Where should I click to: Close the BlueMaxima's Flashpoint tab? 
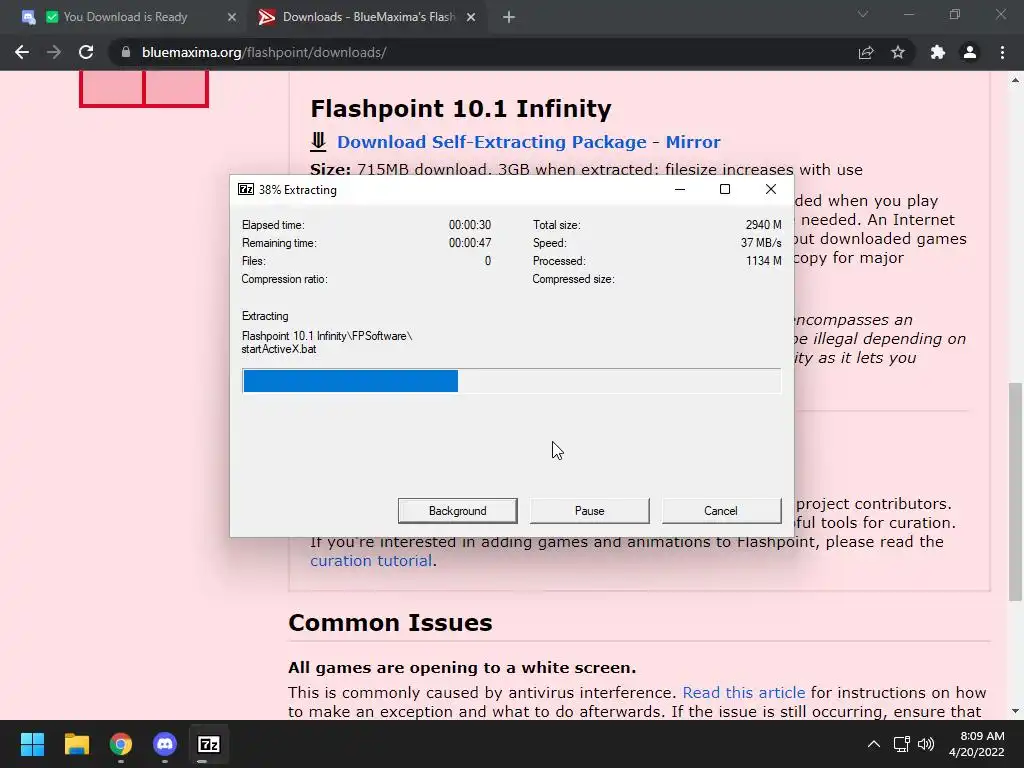470,17
